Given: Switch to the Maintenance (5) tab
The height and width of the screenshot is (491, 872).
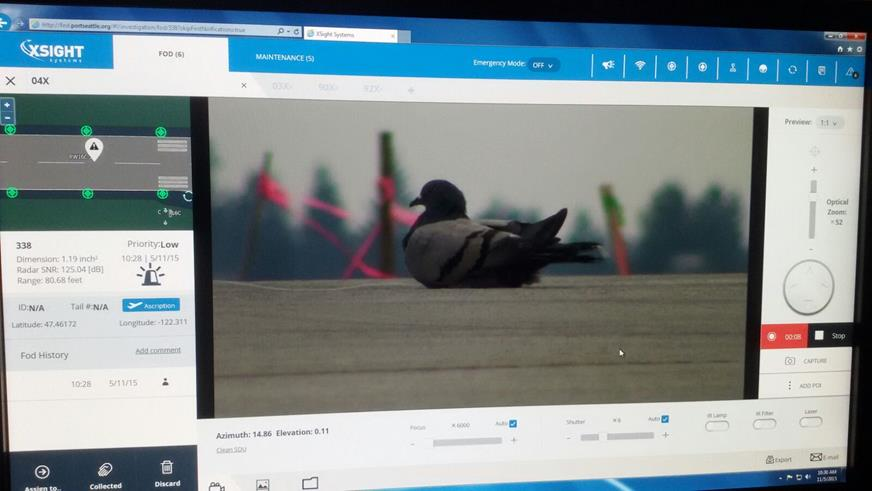Looking at the screenshot, I should pos(285,58).
